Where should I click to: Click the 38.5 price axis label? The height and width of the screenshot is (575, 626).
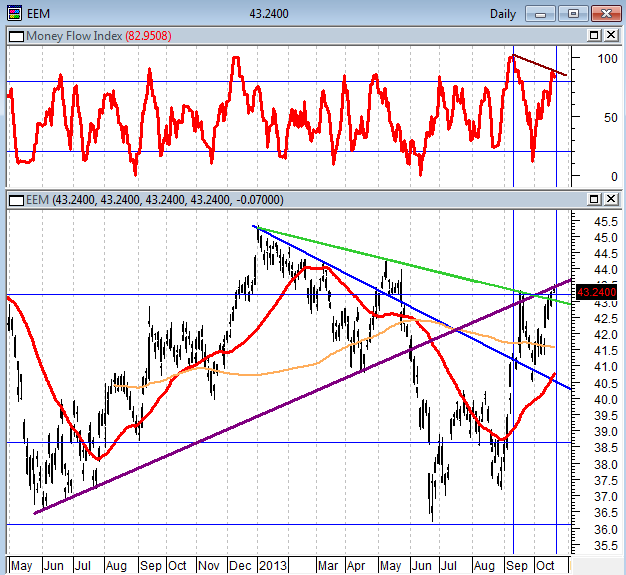coord(606,448)
